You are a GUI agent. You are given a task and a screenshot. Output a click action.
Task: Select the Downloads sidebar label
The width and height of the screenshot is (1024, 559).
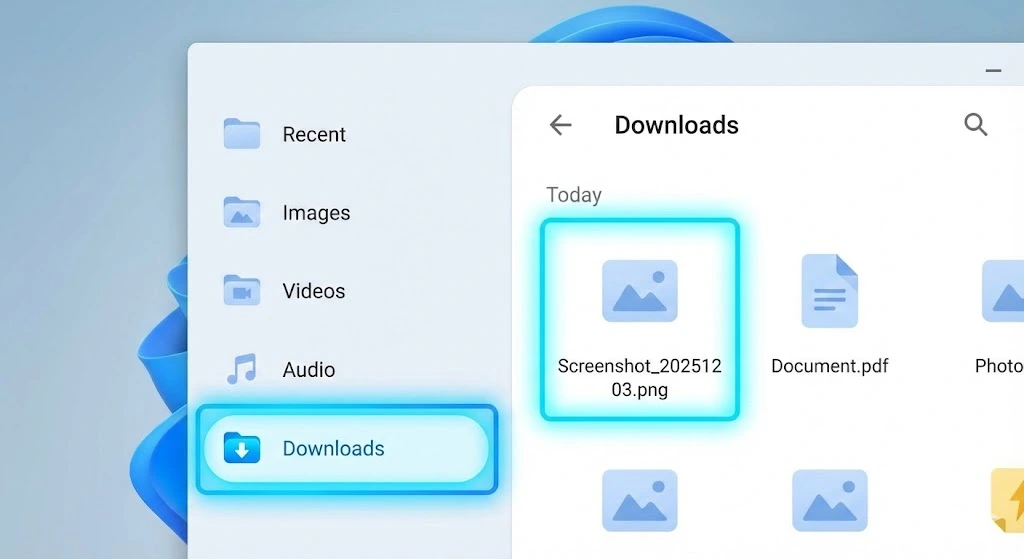tap(333, 449)
